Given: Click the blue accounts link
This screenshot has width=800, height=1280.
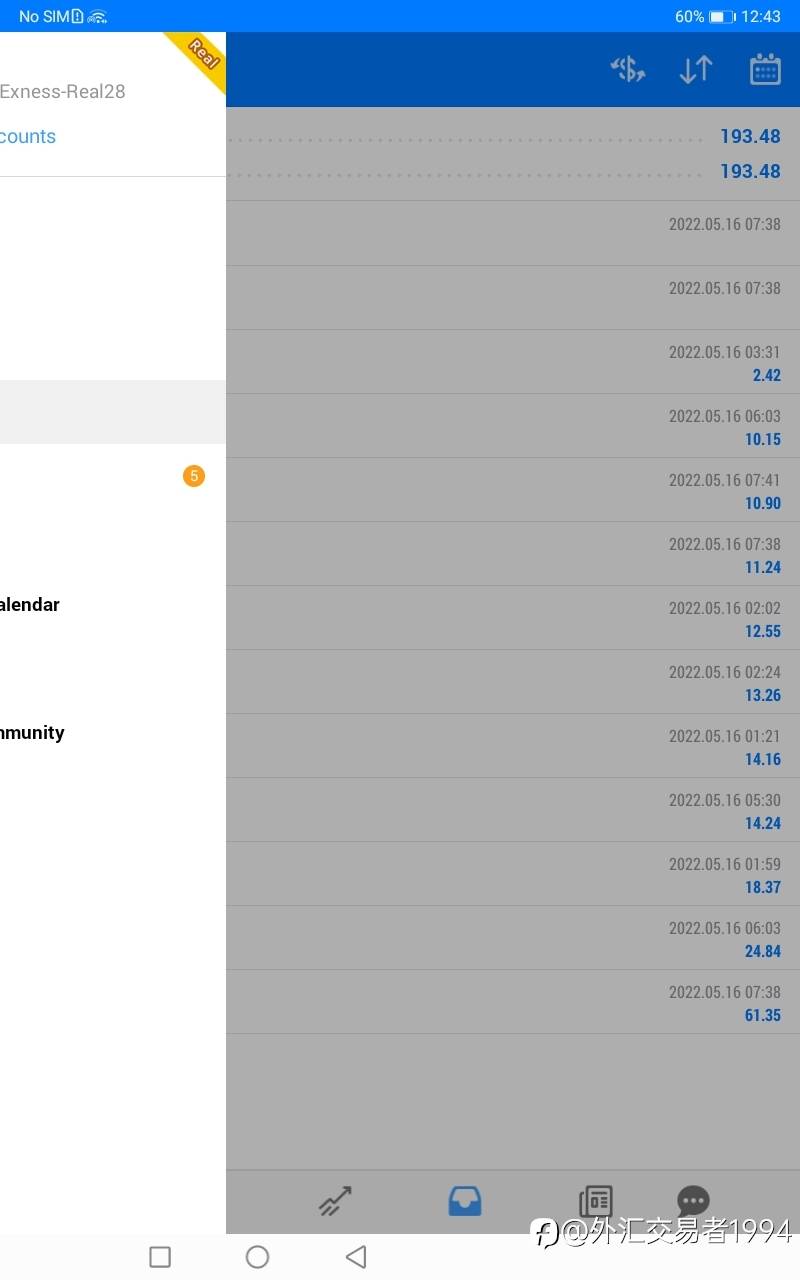Looking at the screenshot, I should pos(28,137).
